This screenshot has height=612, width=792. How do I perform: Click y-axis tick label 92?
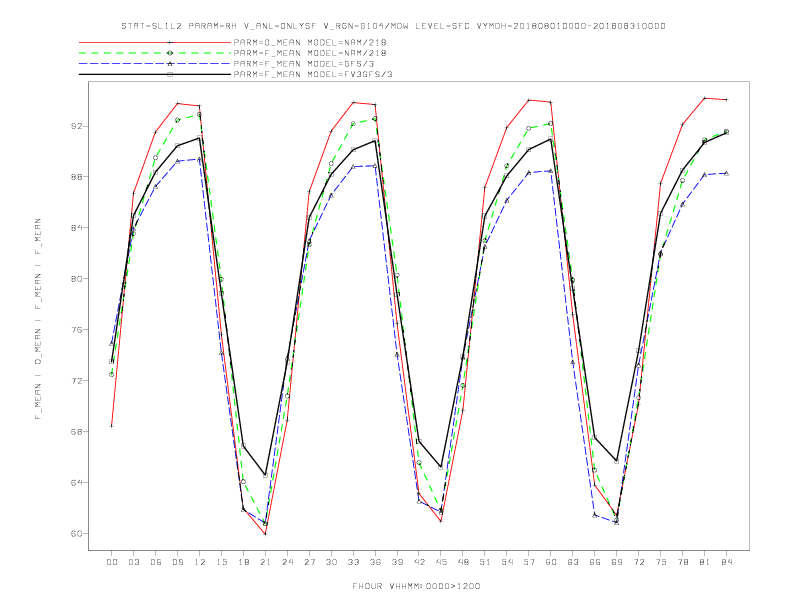point(76,126)
